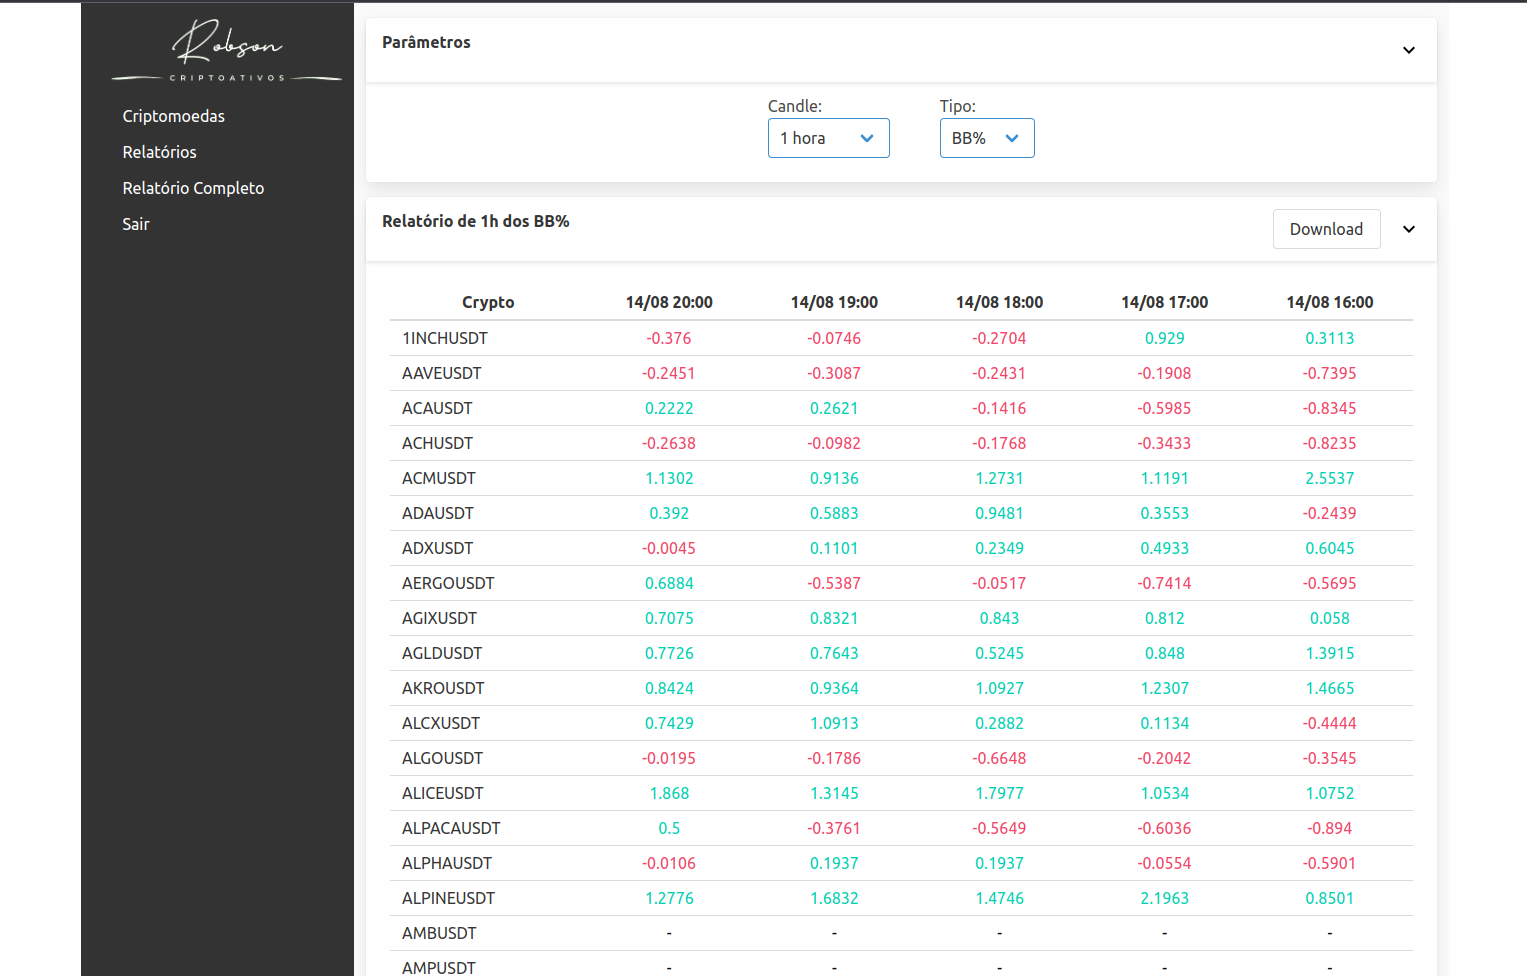This screenshot has height=976, width=1527.
Task: Click value -0.376 for 1INCHUSDT
Action: point(669,338)
